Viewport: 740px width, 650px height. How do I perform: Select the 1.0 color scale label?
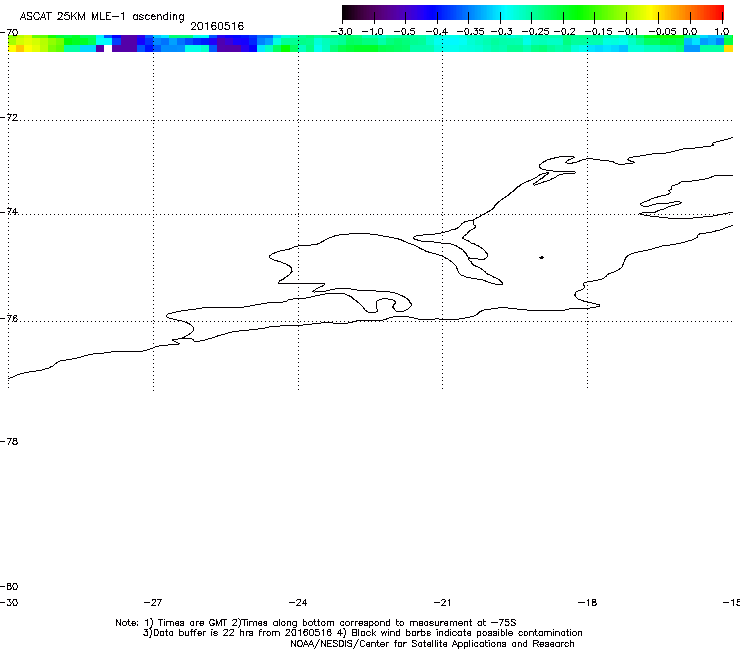tap(722, 32)
